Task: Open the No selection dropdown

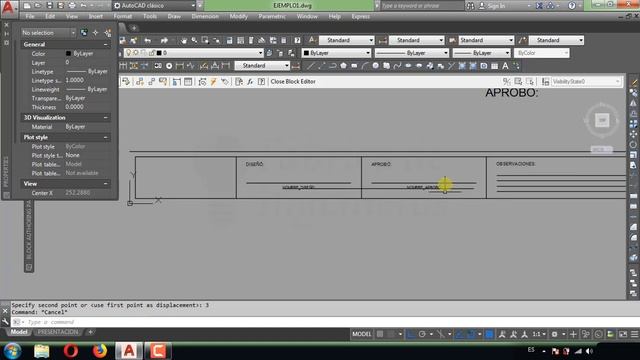Action: [48, 33]
